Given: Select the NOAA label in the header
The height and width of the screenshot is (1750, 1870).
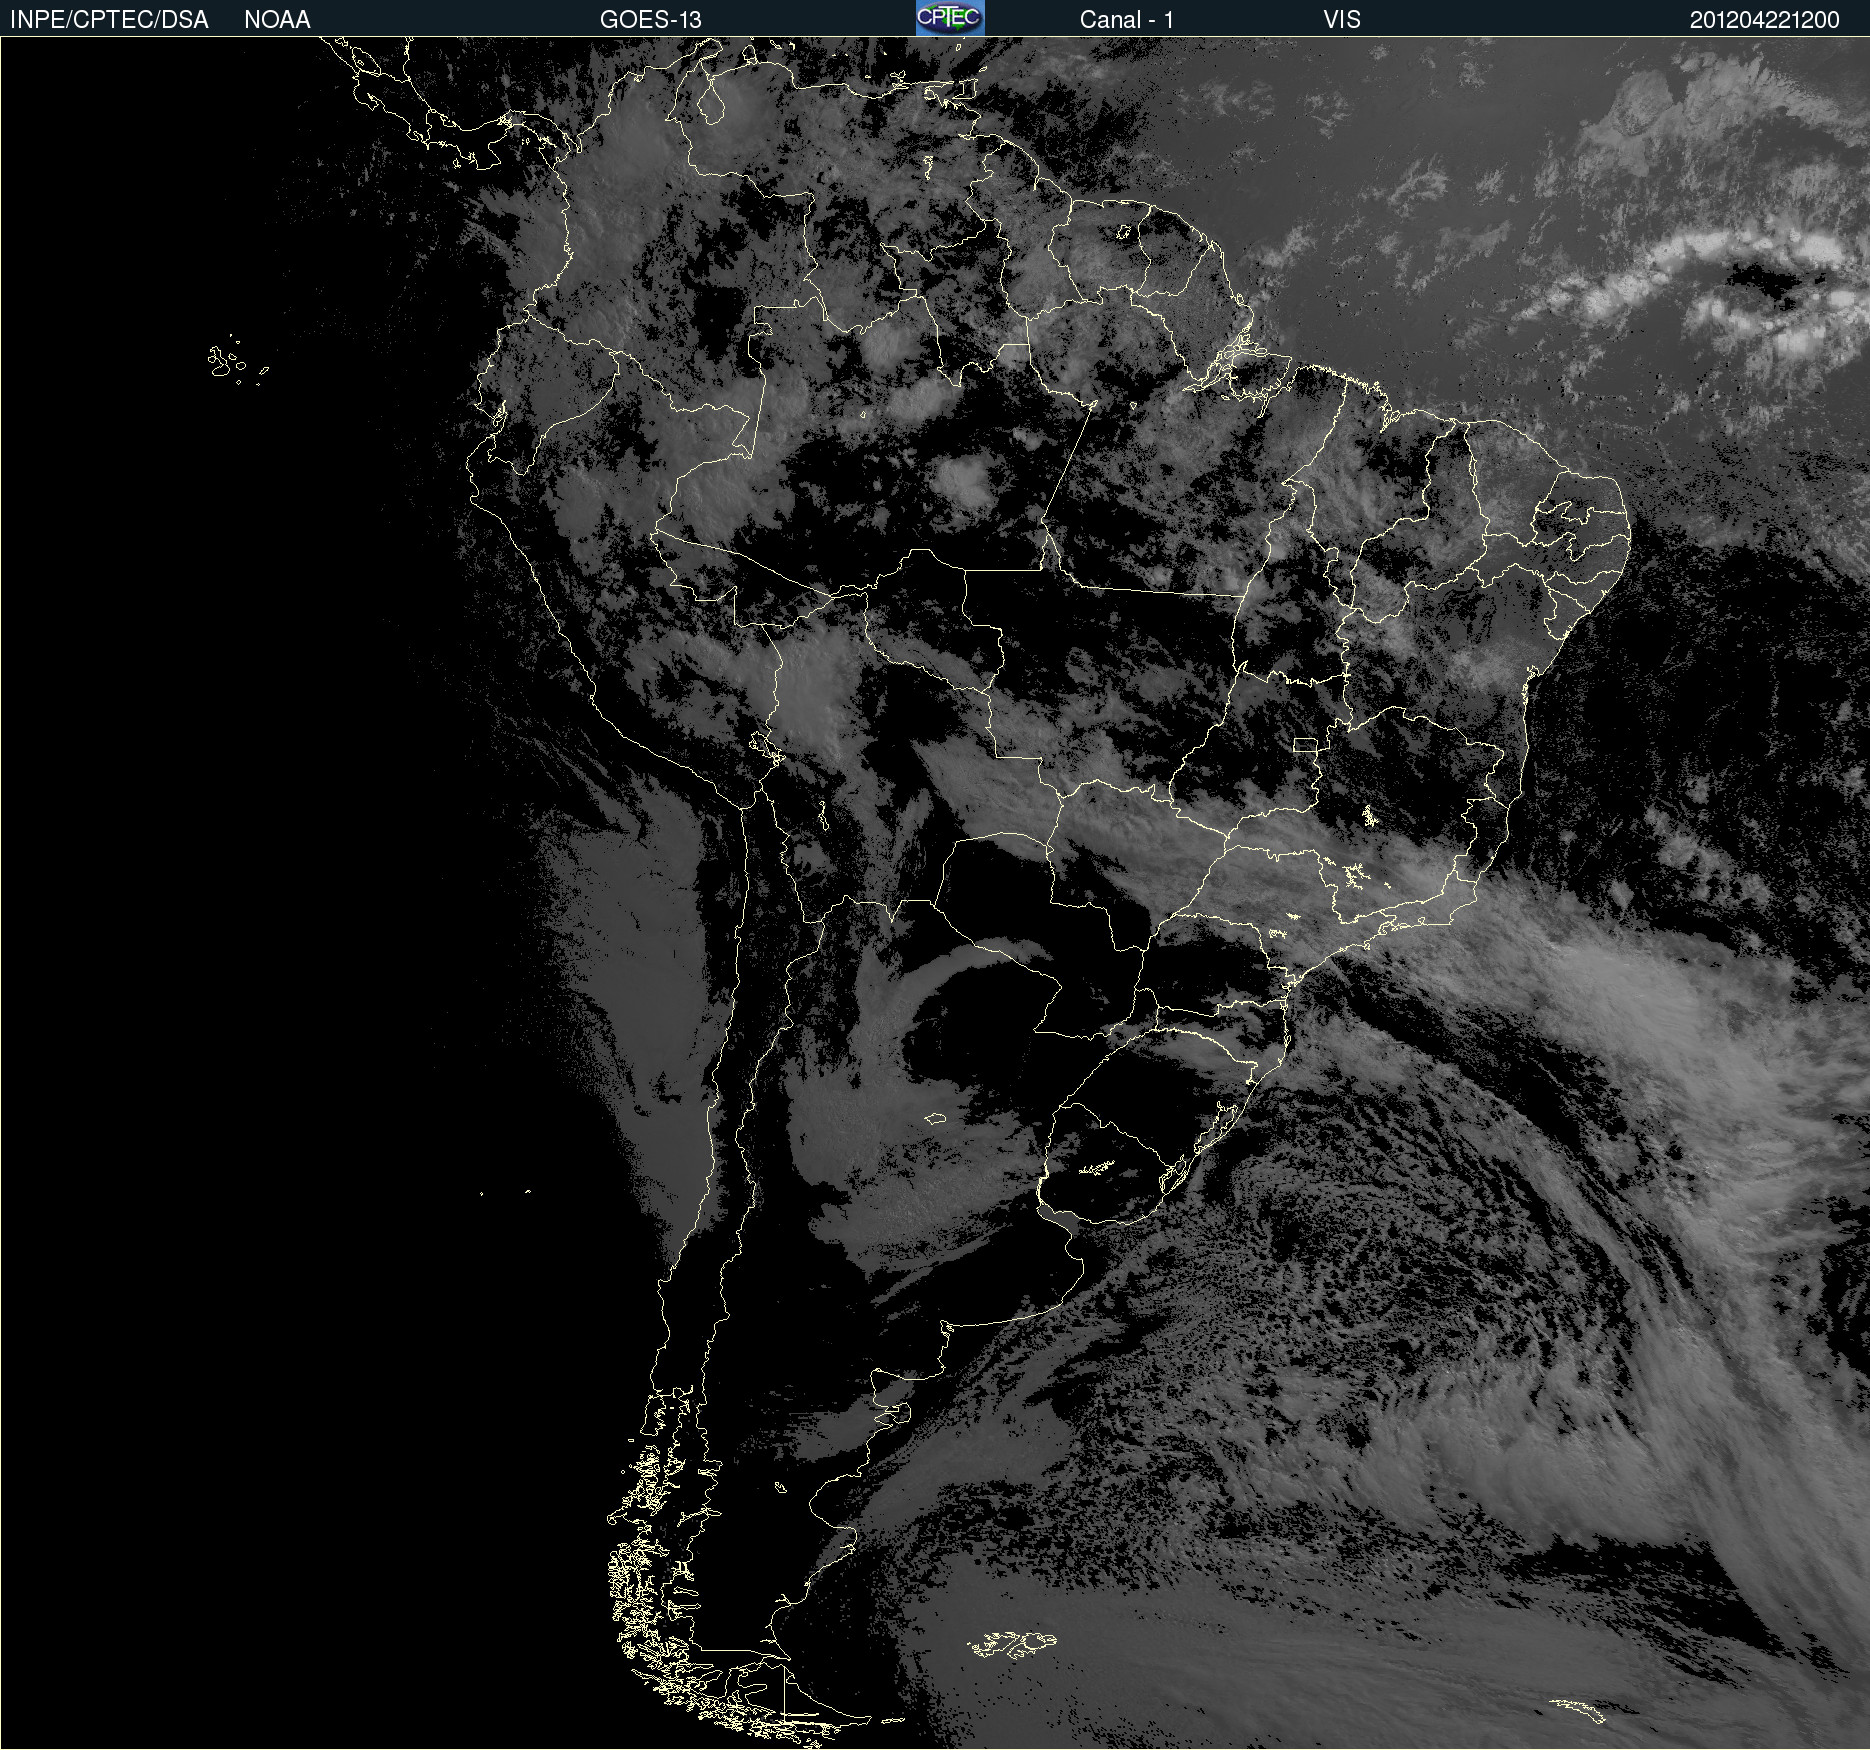Looking at the screenshot, I should click(x=277, y=19).
